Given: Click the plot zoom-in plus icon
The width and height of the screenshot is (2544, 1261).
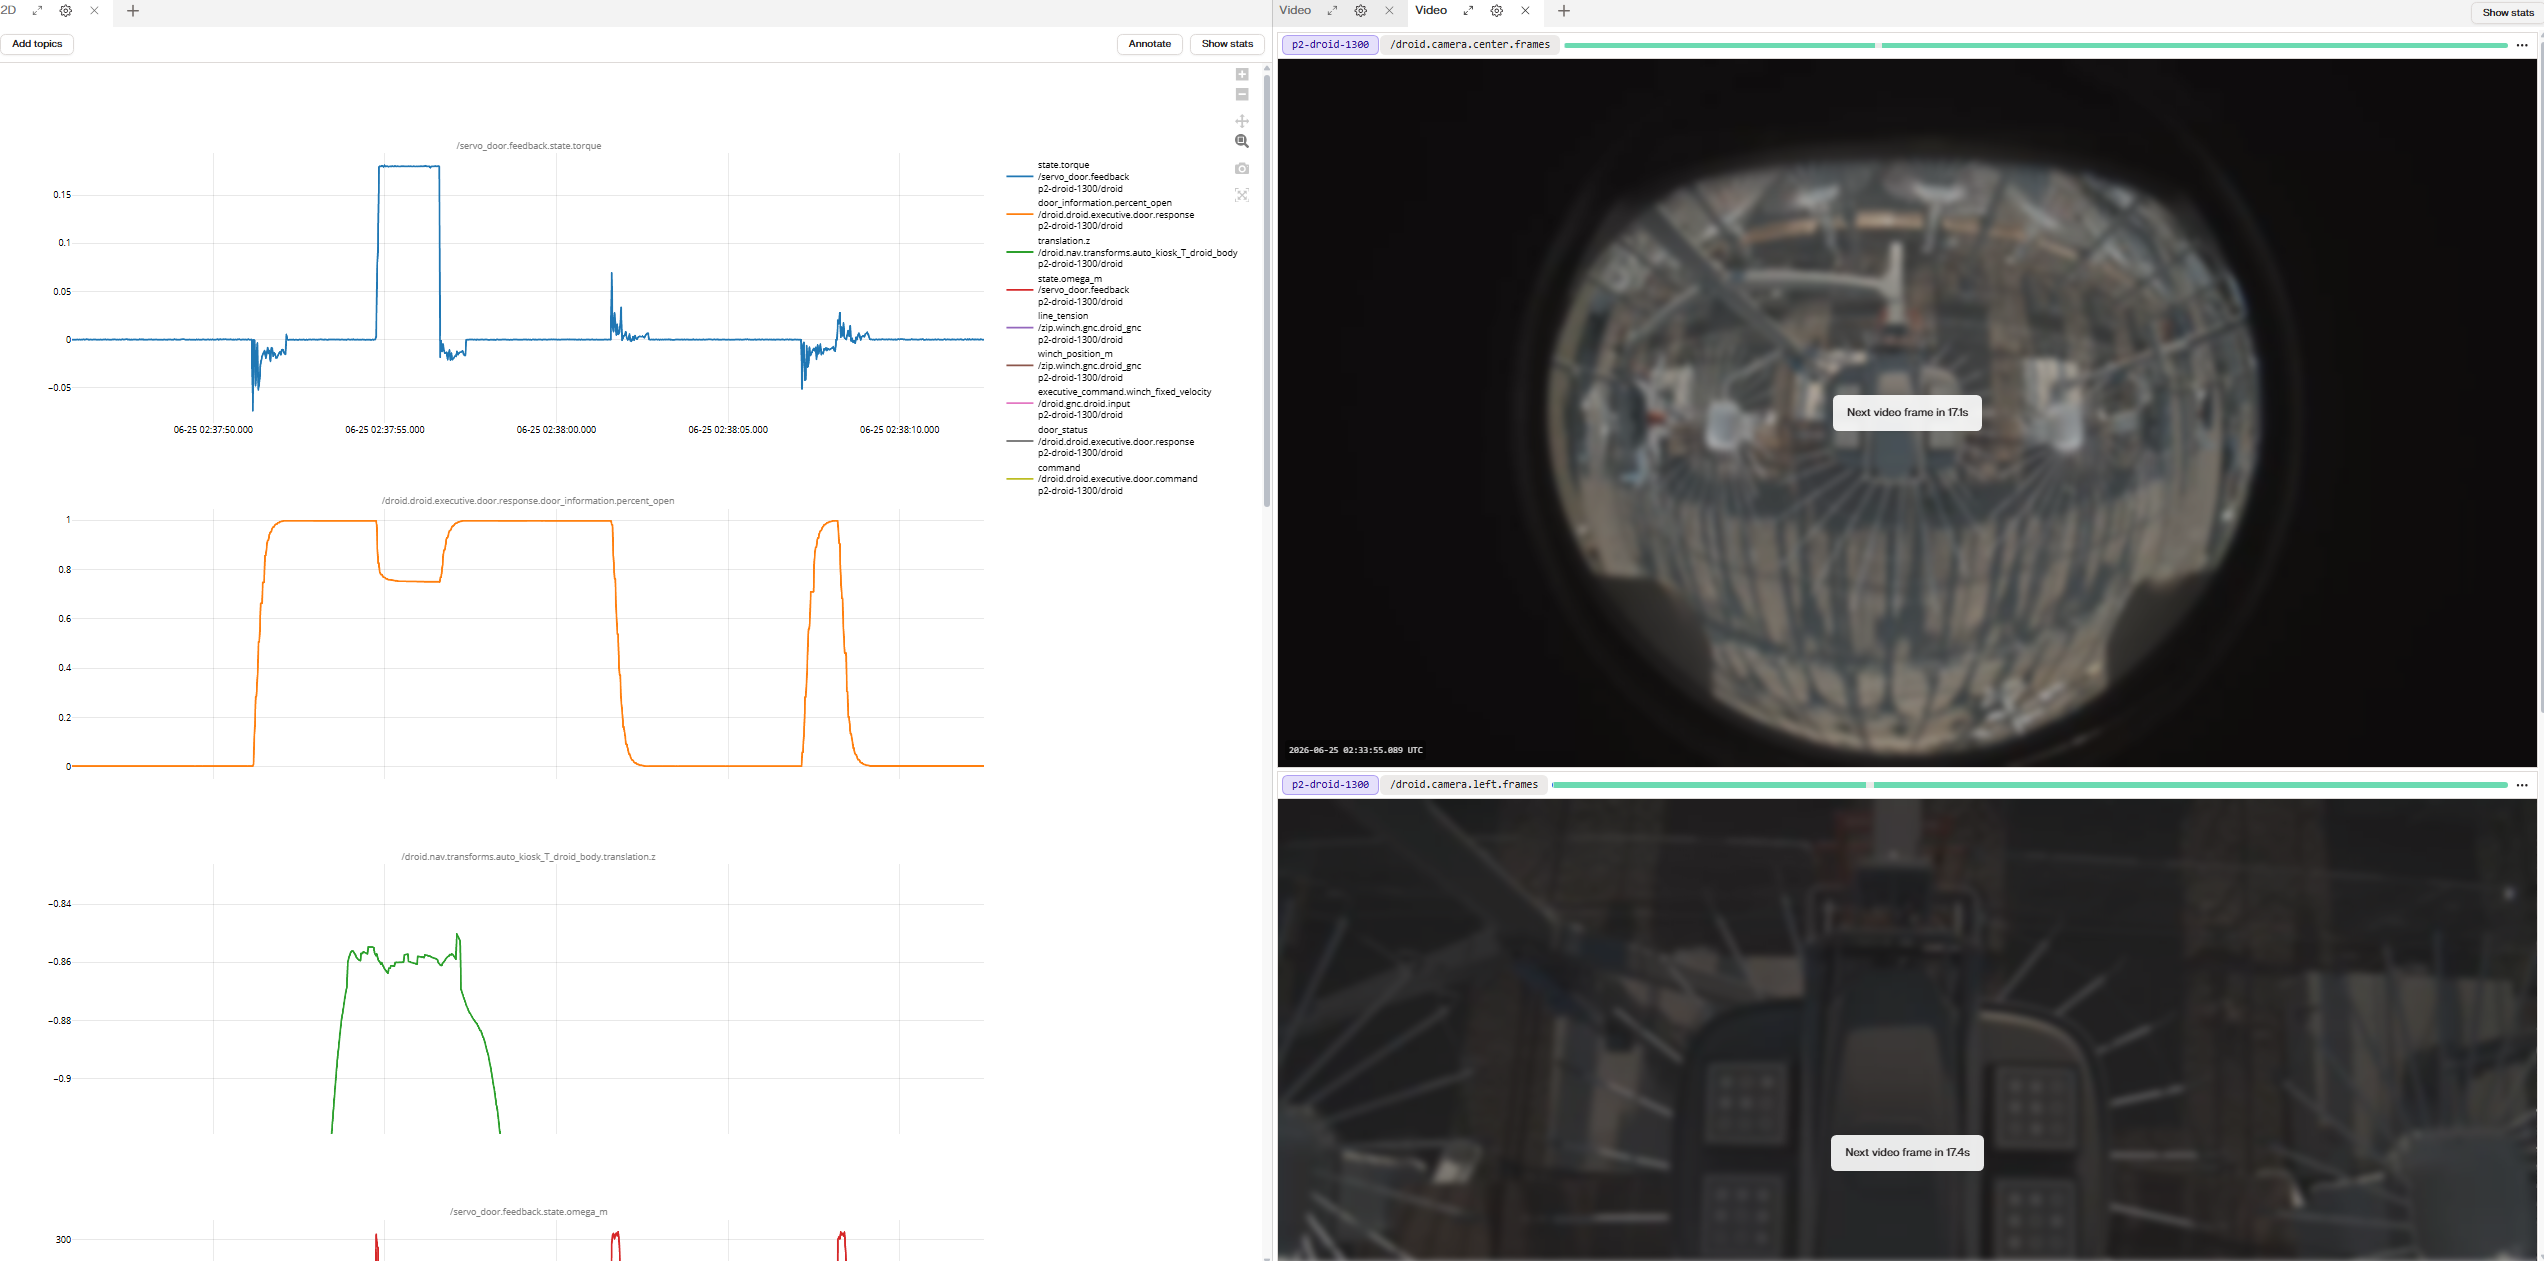Looking at the screenshot, I should coord(1242,75).
